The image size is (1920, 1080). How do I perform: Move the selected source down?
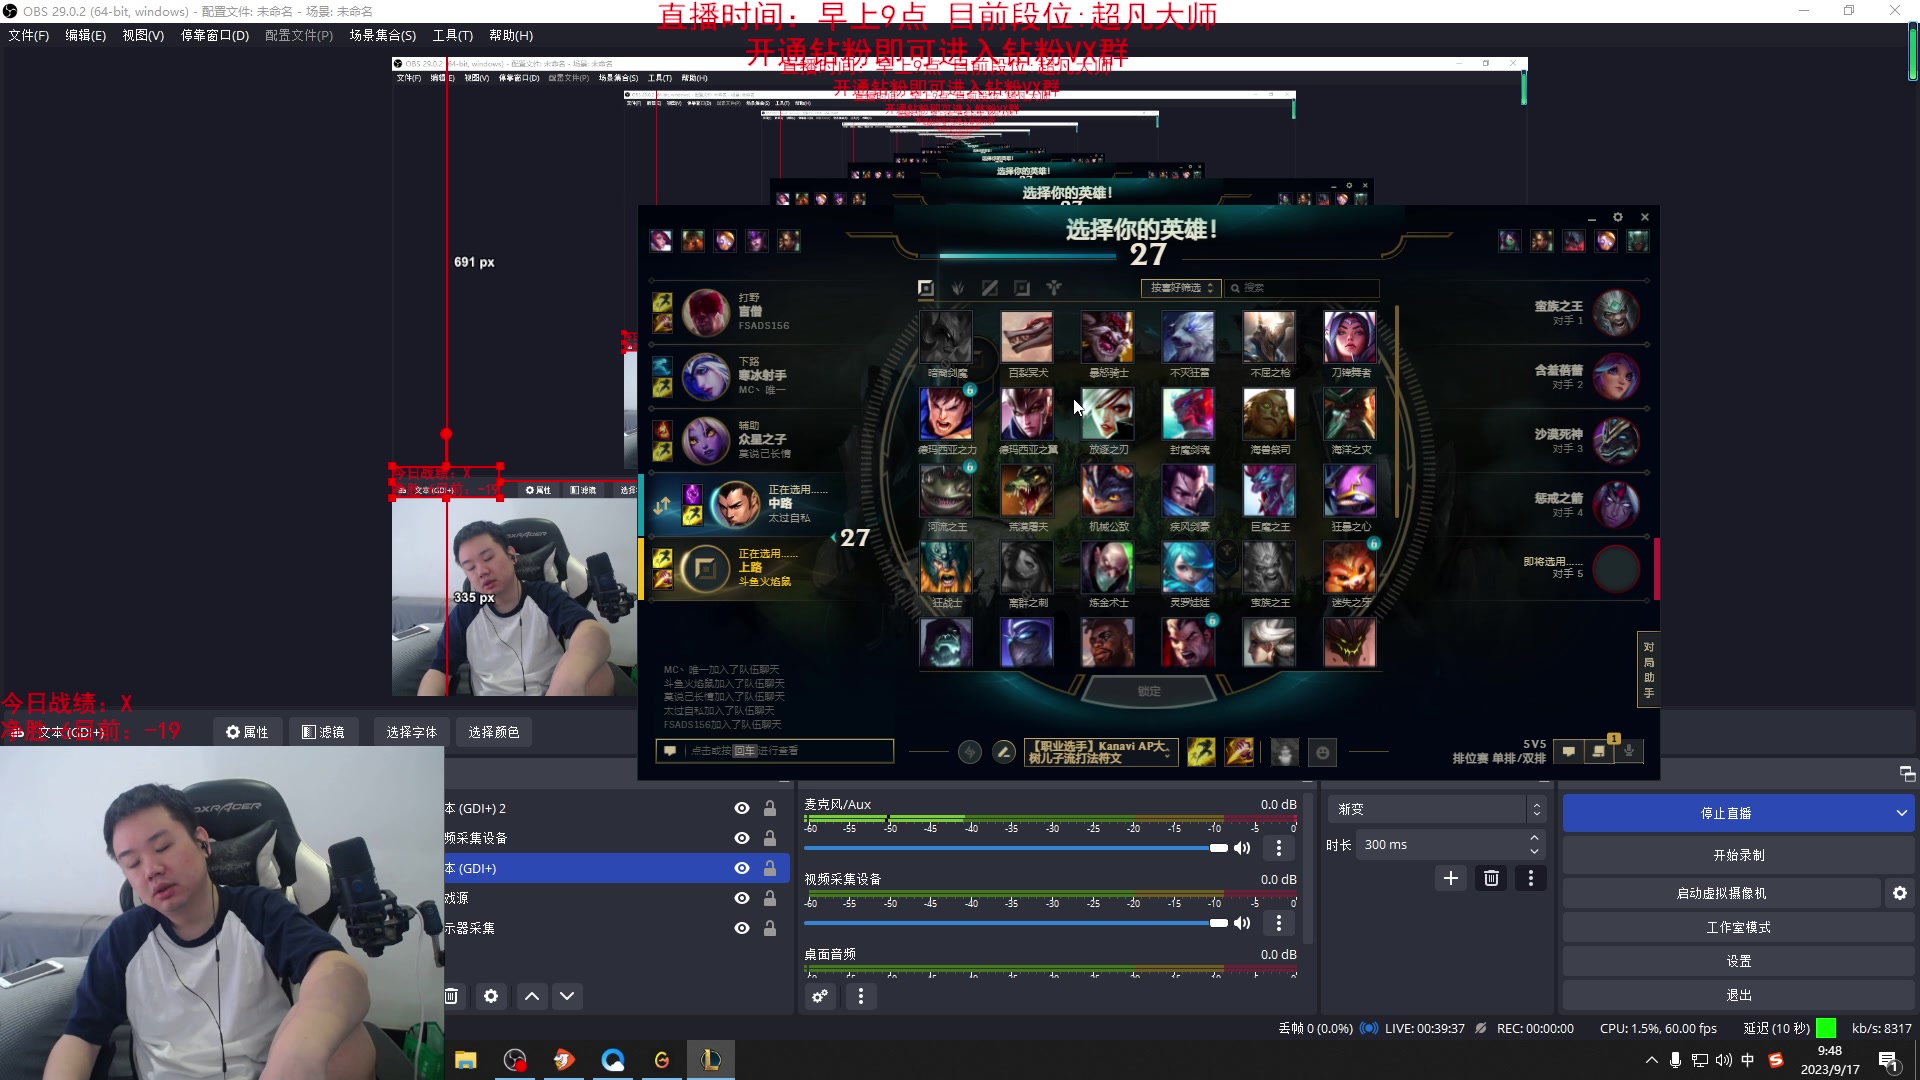click(x=567, y=996)
